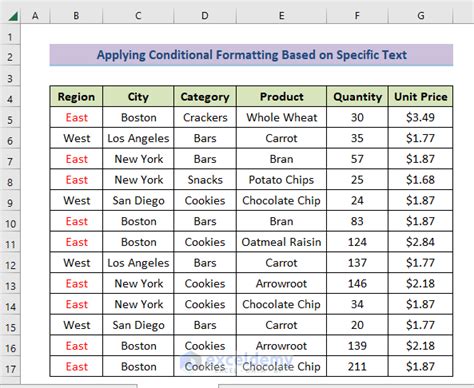The width and height of the screenshot is (474, 388).
Task: Select the quantity 57 cell
Action: (x=357, y=159)
